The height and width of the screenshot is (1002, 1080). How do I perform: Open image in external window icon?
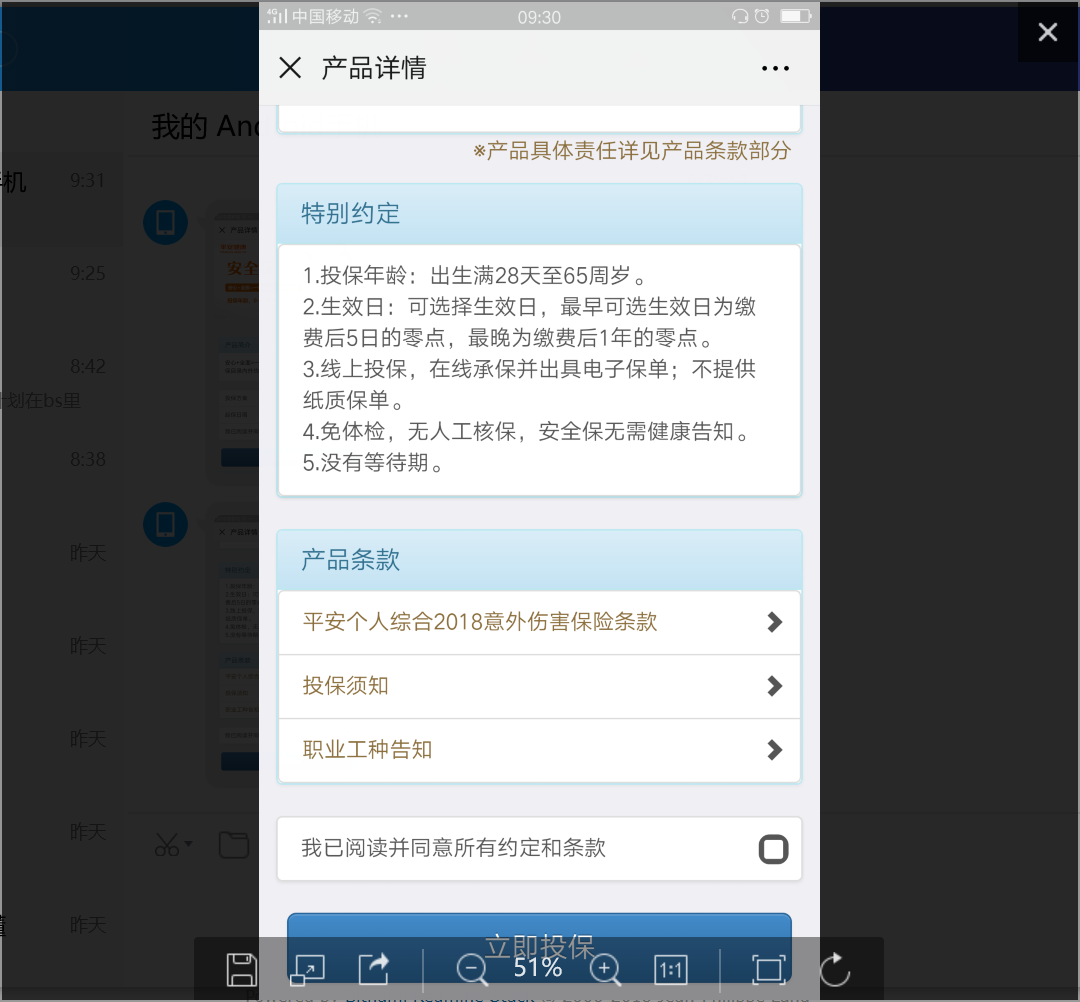click(307, 970)
